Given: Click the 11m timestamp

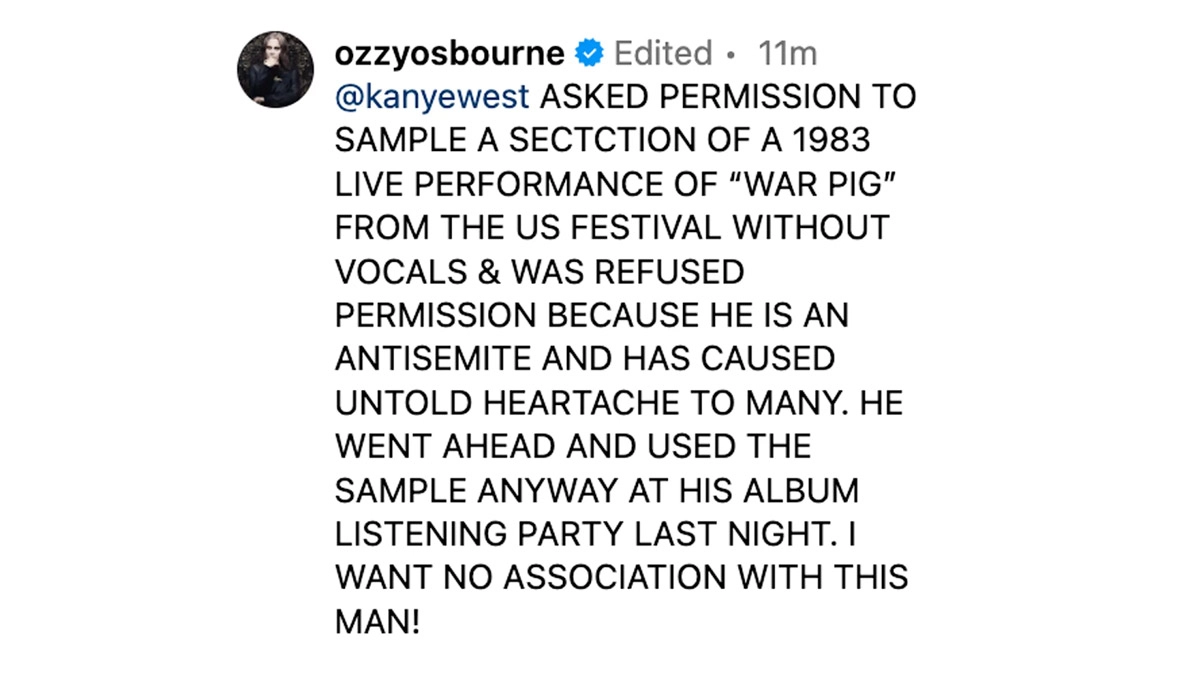Looking at the screenshot, I should pos(788,53).
